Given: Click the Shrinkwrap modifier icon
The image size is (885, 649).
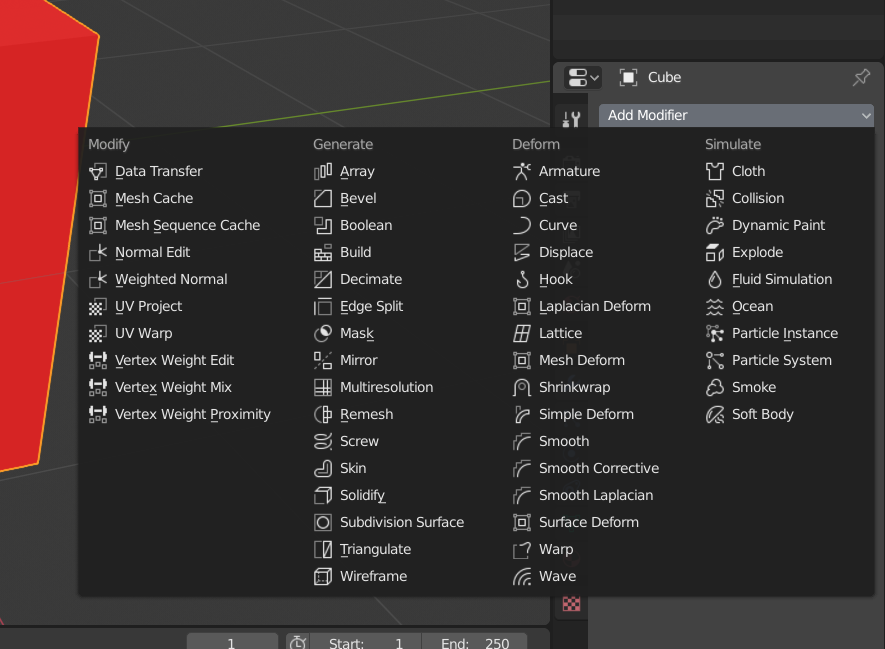Looking at the screenshot, I should (x=521, y=387).
